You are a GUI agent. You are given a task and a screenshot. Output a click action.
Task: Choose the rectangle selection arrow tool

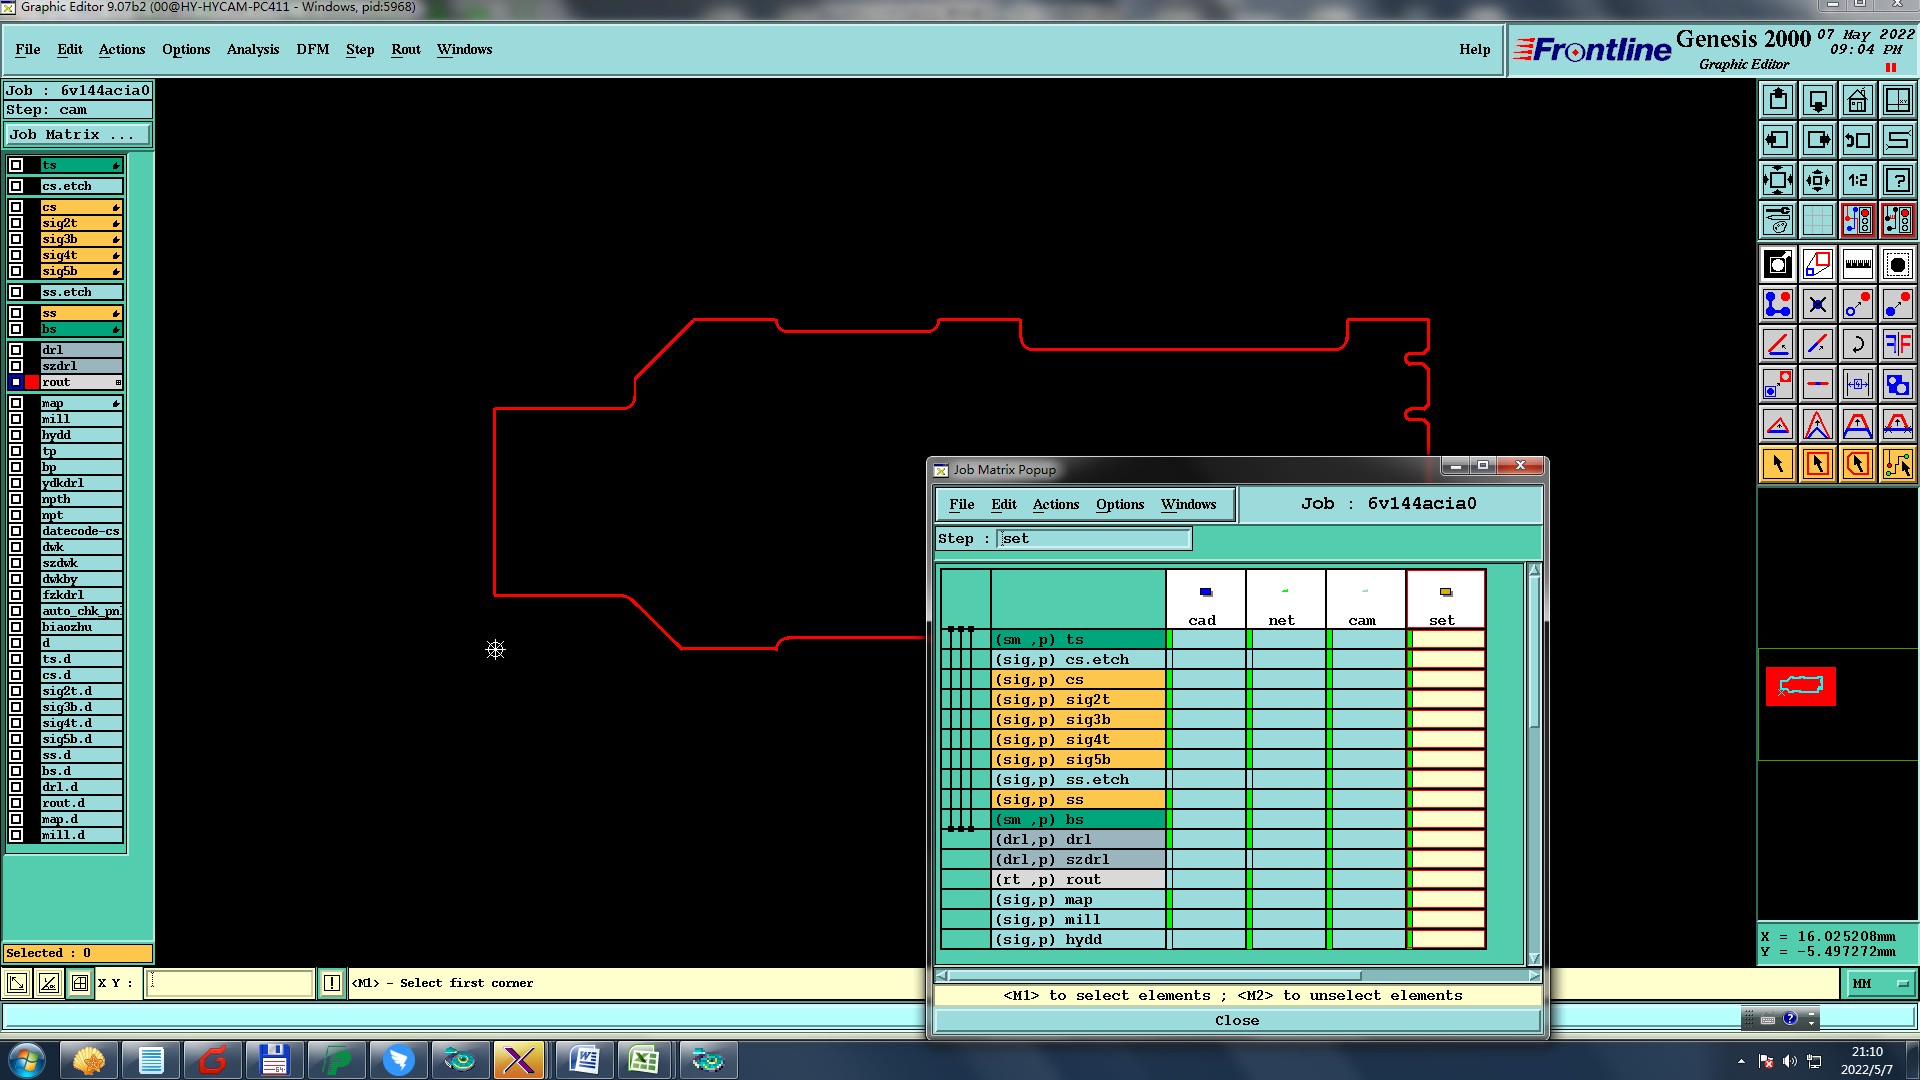pos(1817,464)
